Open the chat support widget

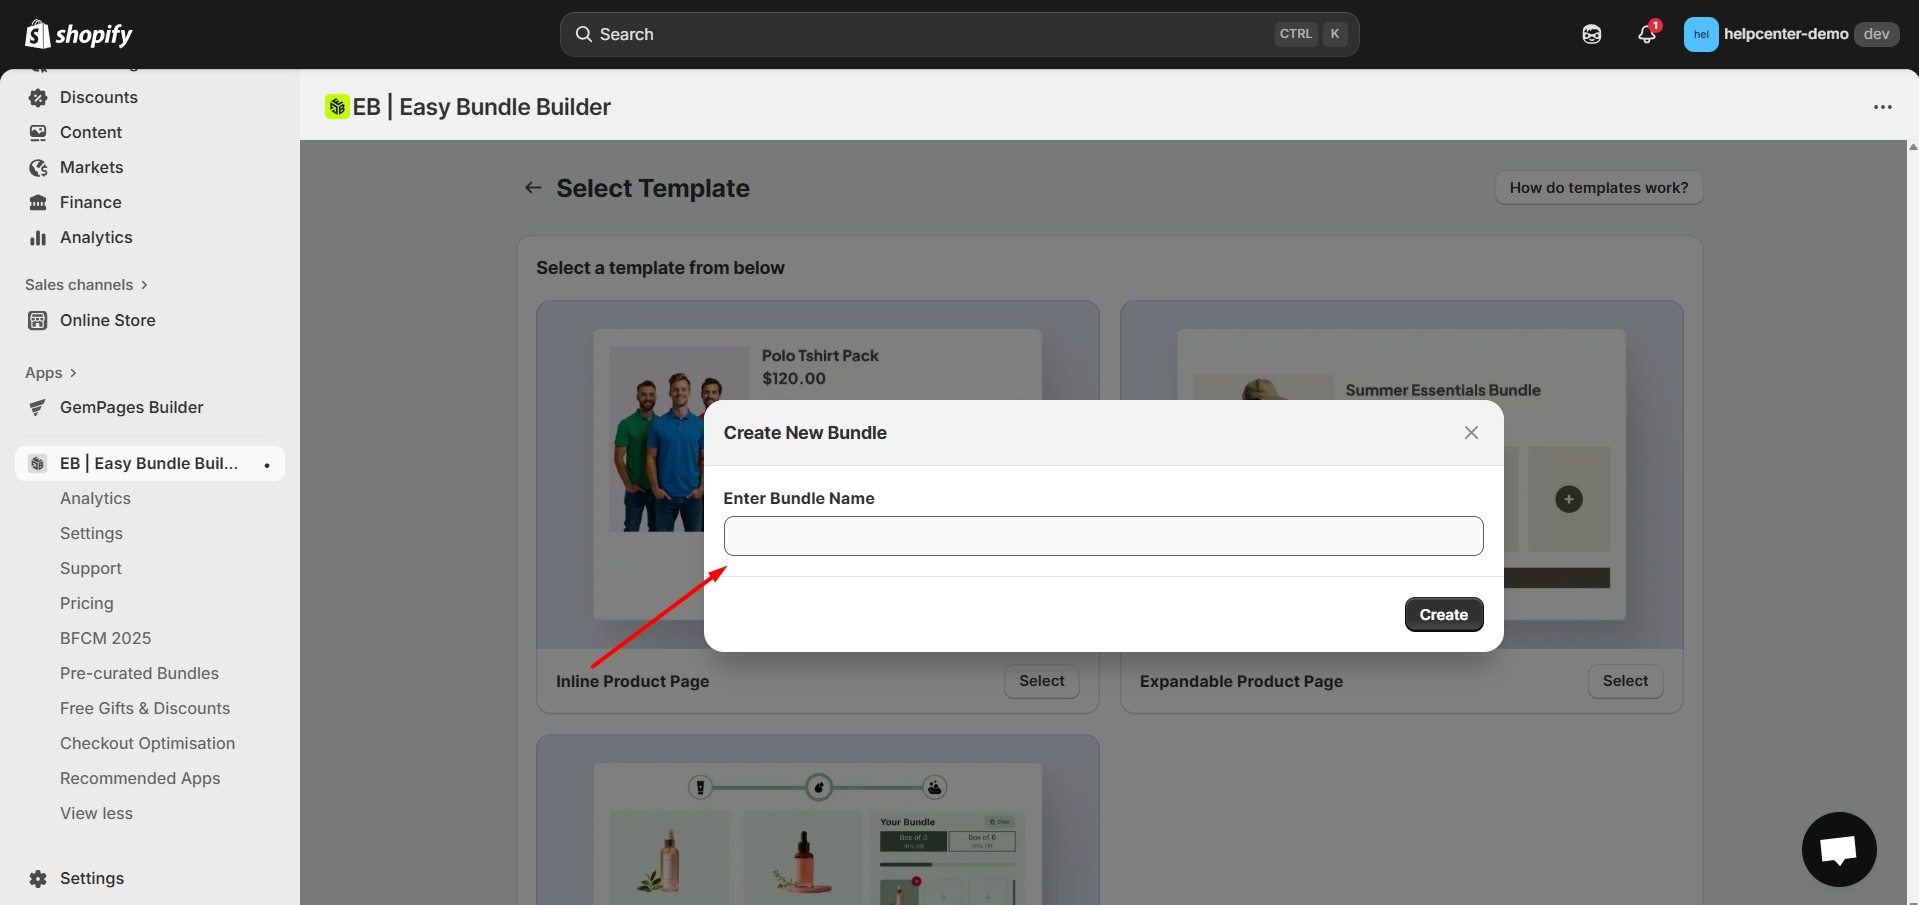pos(1839,849)
